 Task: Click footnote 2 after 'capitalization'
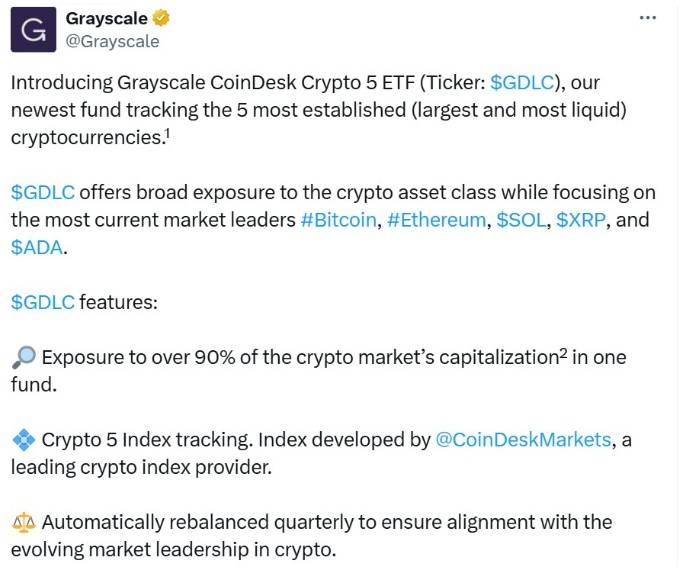click(x=563, y=355)
